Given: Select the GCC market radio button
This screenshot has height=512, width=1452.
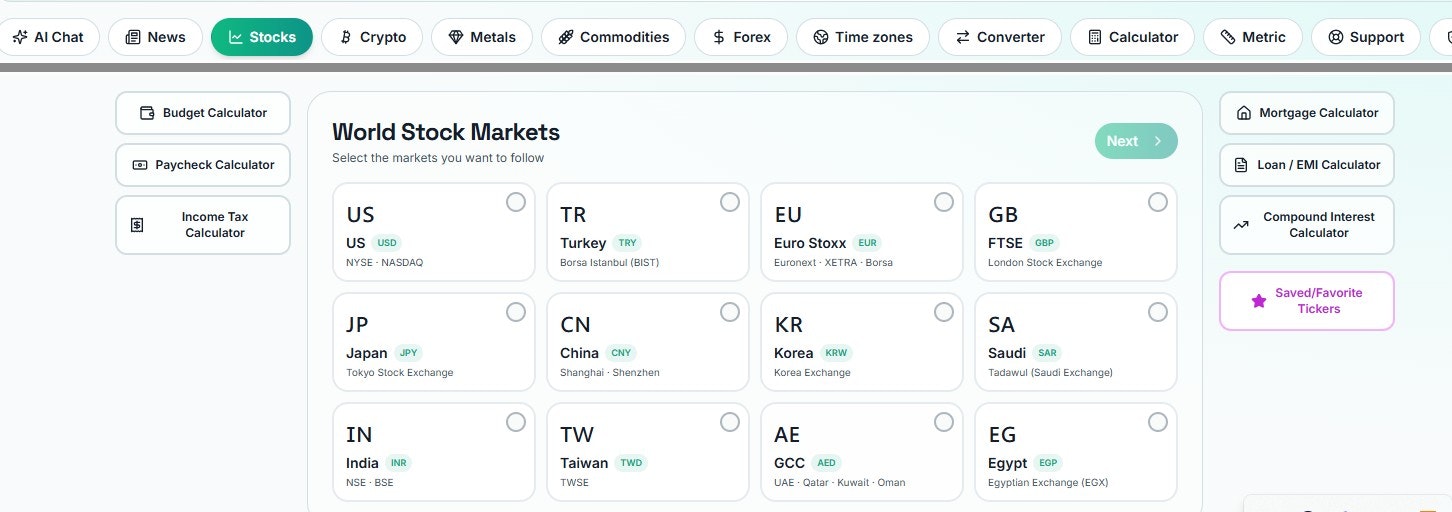Looking at the screenshot, I should tap(944, 422).
